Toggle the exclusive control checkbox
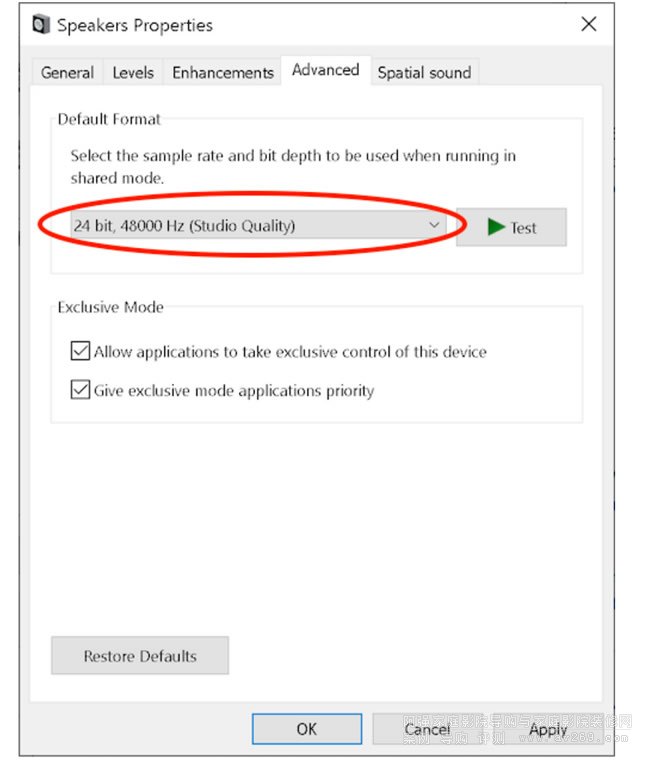The width and height of the screenshot is (650, 769). click(x=80, y=352)
